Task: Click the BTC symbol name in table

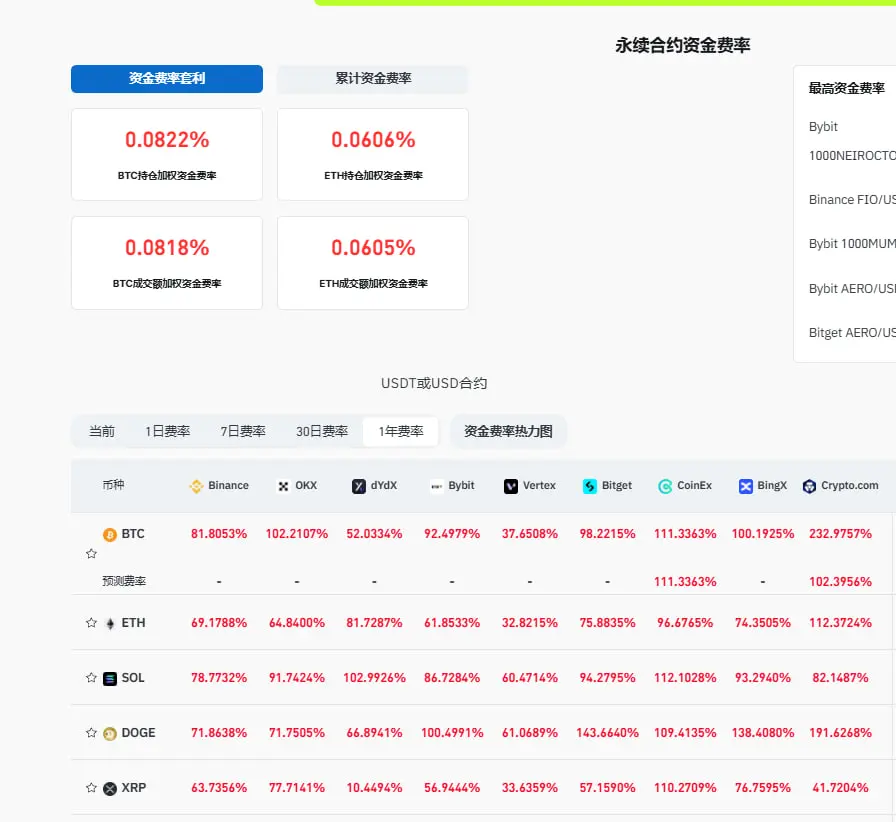Action: [x=133, y=534]
